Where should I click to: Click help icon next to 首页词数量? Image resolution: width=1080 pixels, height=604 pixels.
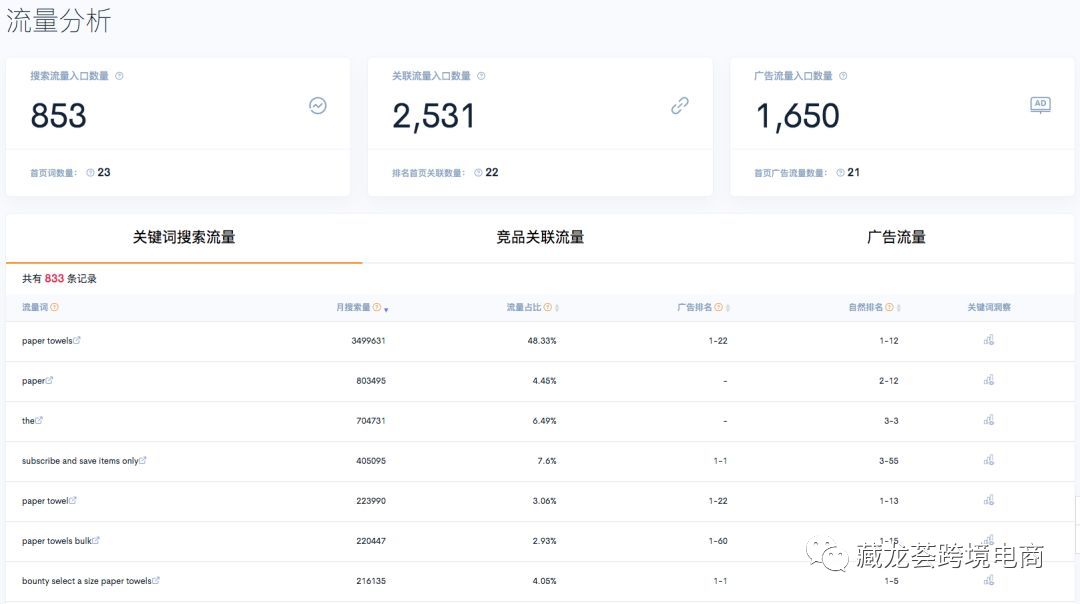click(89, 171)
